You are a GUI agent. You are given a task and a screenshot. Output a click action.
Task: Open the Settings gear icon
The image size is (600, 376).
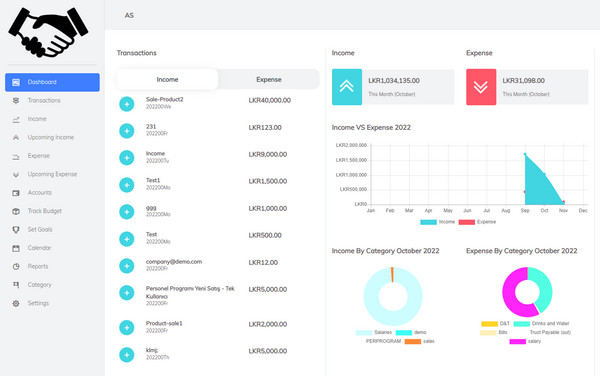16,303
